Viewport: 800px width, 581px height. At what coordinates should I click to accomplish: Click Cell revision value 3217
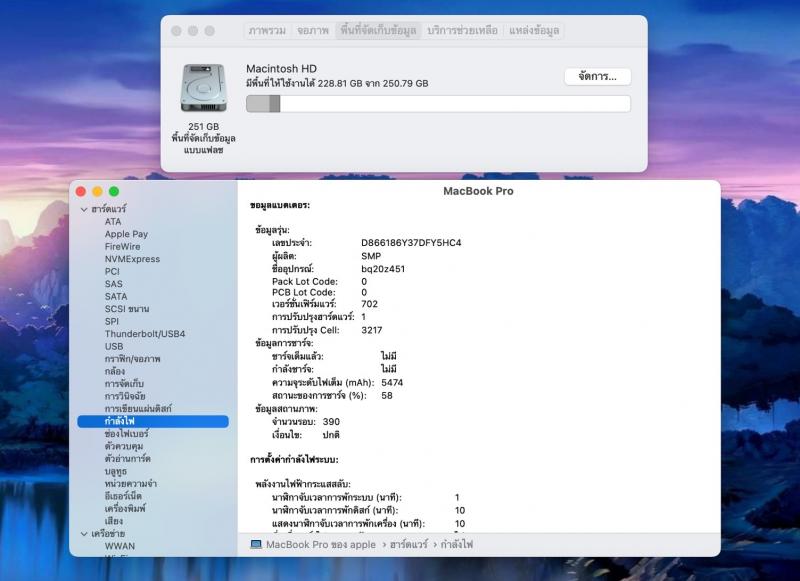coord(371,330)
